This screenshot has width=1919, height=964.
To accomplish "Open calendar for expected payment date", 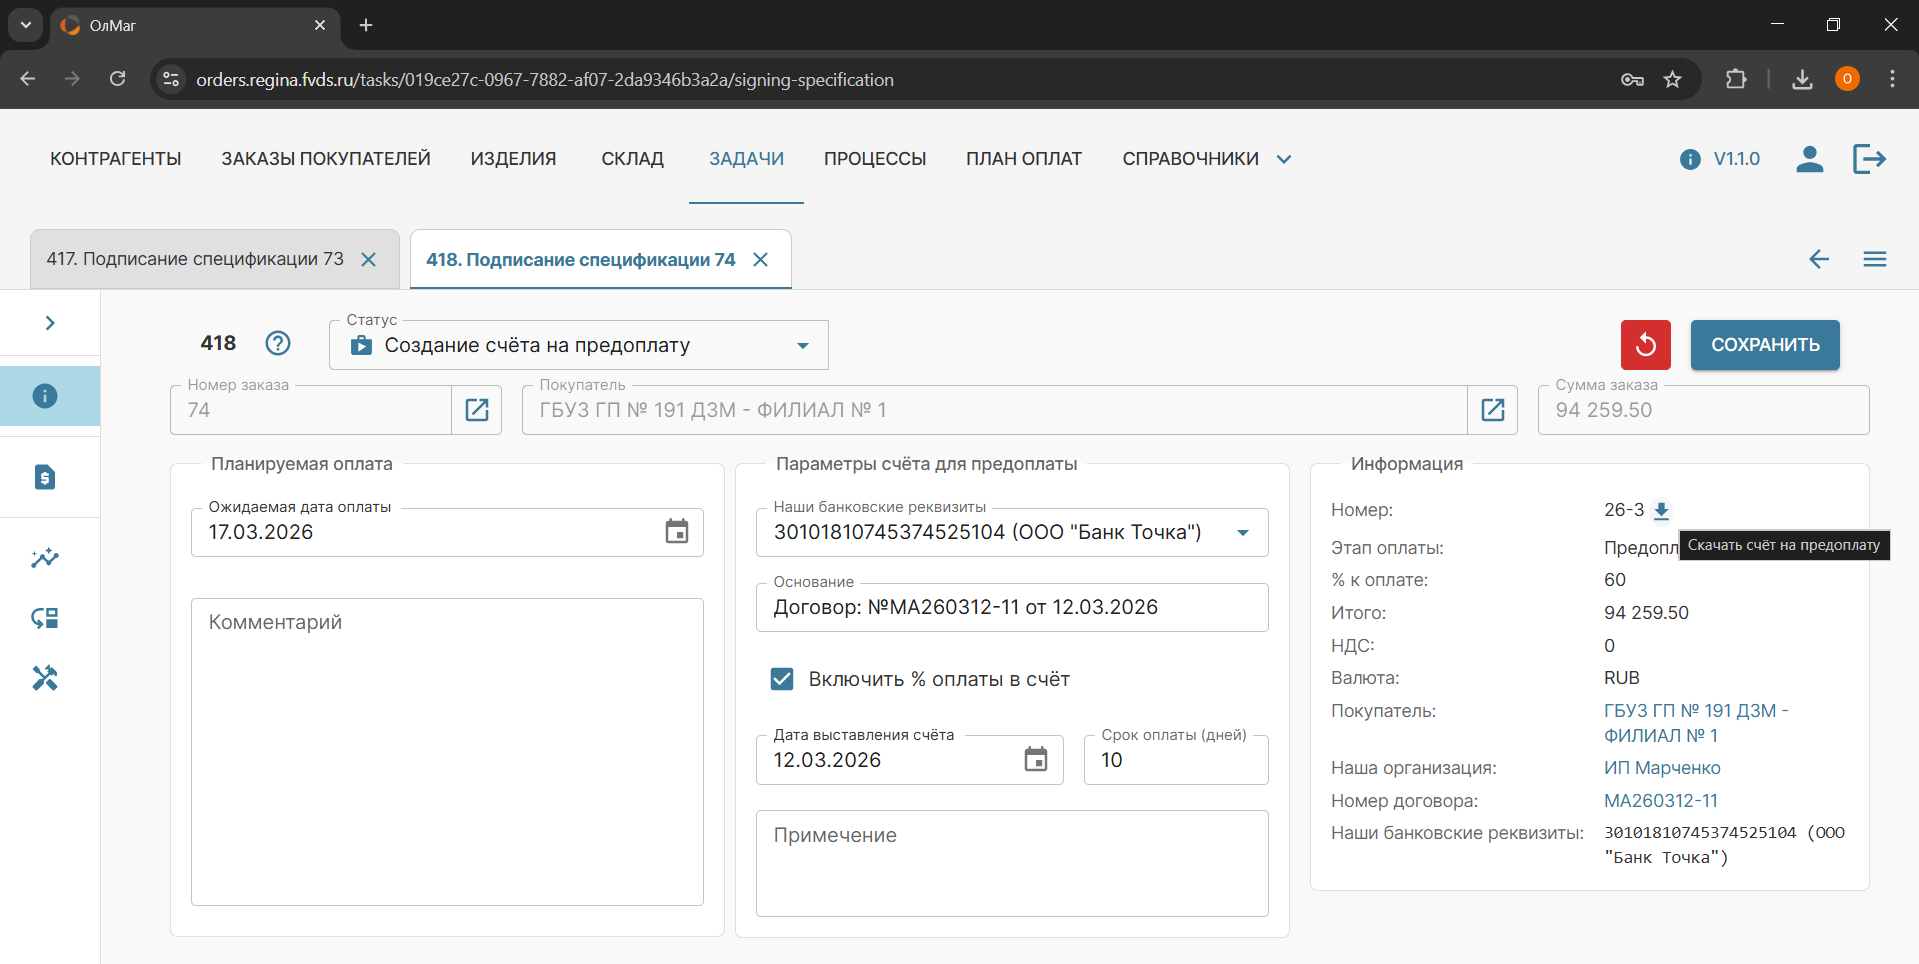I will pos(677,532).
